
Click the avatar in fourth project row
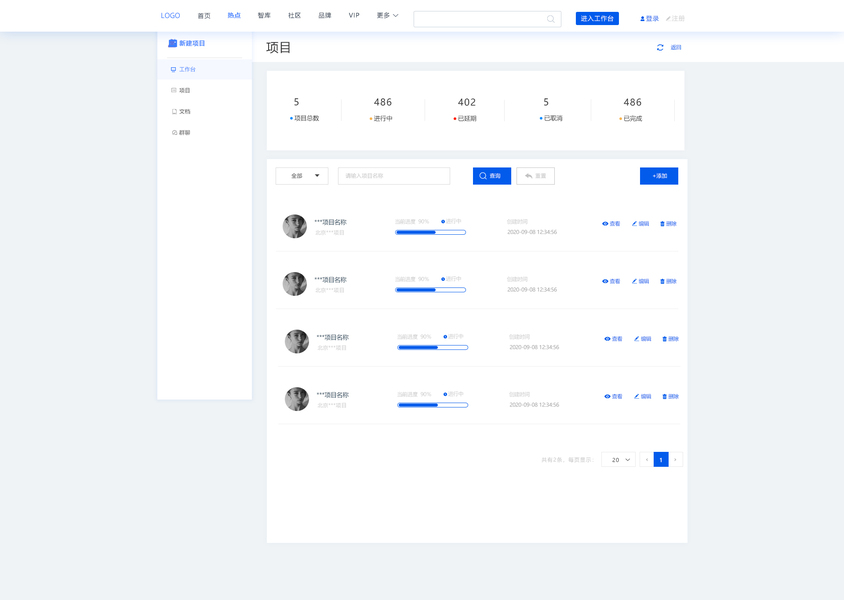click(297, 399)
